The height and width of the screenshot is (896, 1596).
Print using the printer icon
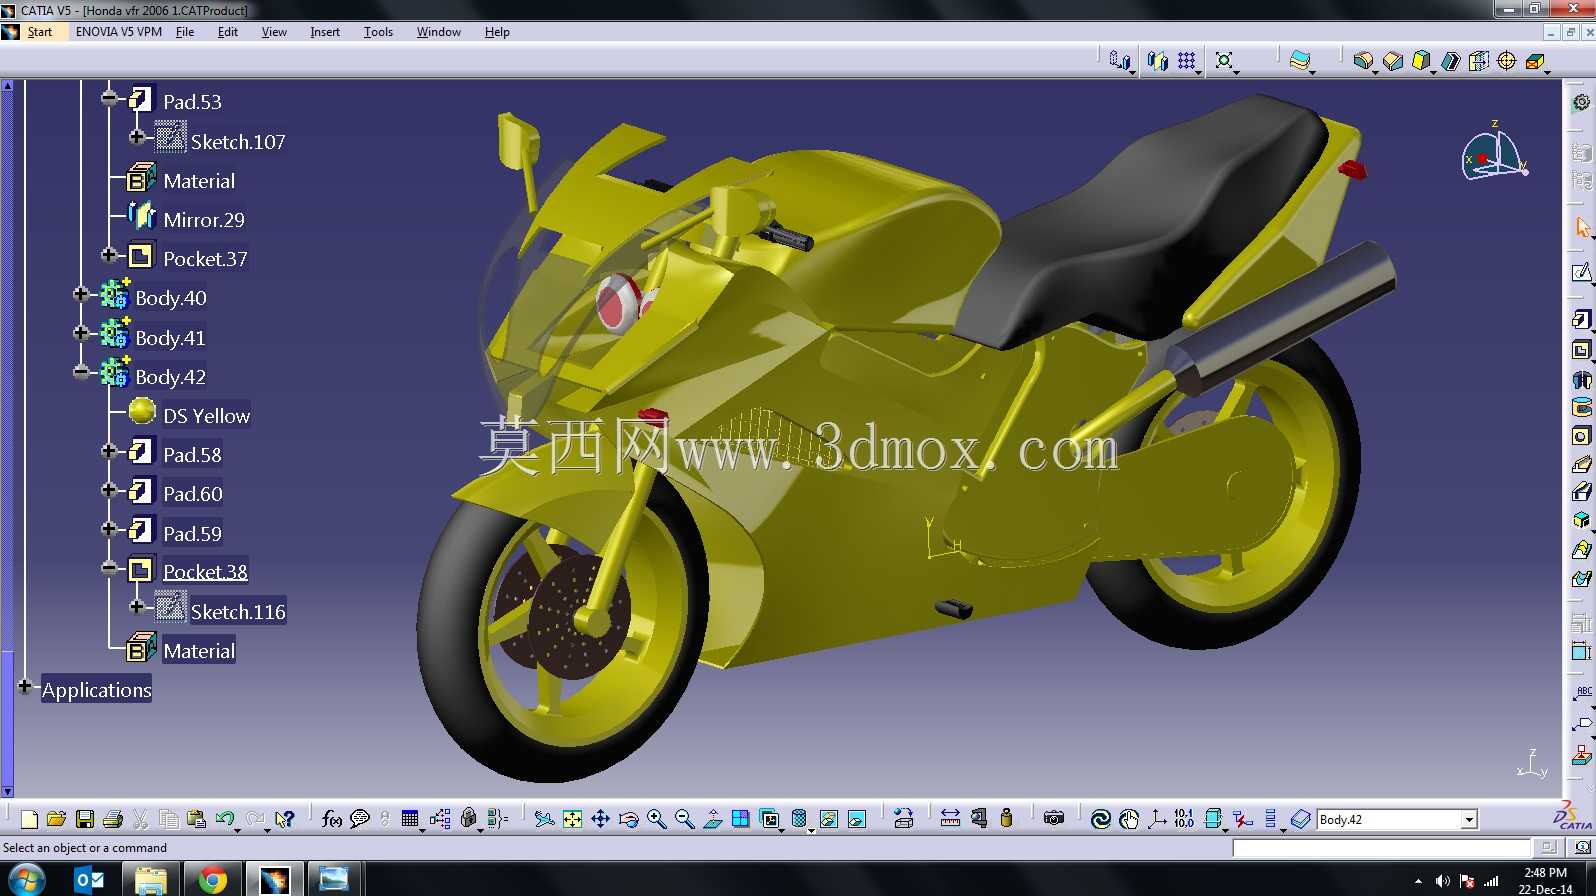click(x=113, y=819)
